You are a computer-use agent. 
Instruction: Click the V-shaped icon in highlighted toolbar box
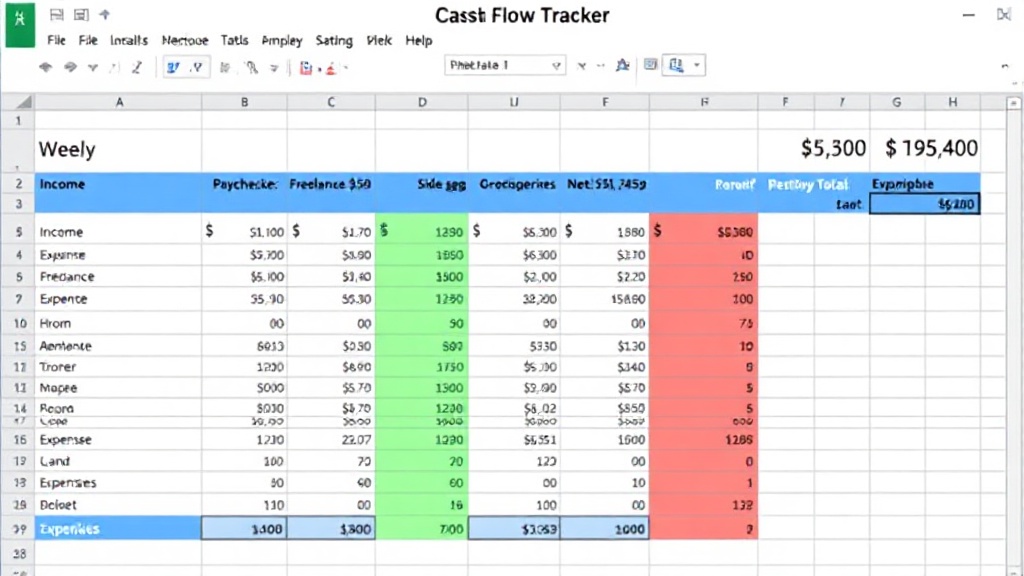click(x=197, y=67)
